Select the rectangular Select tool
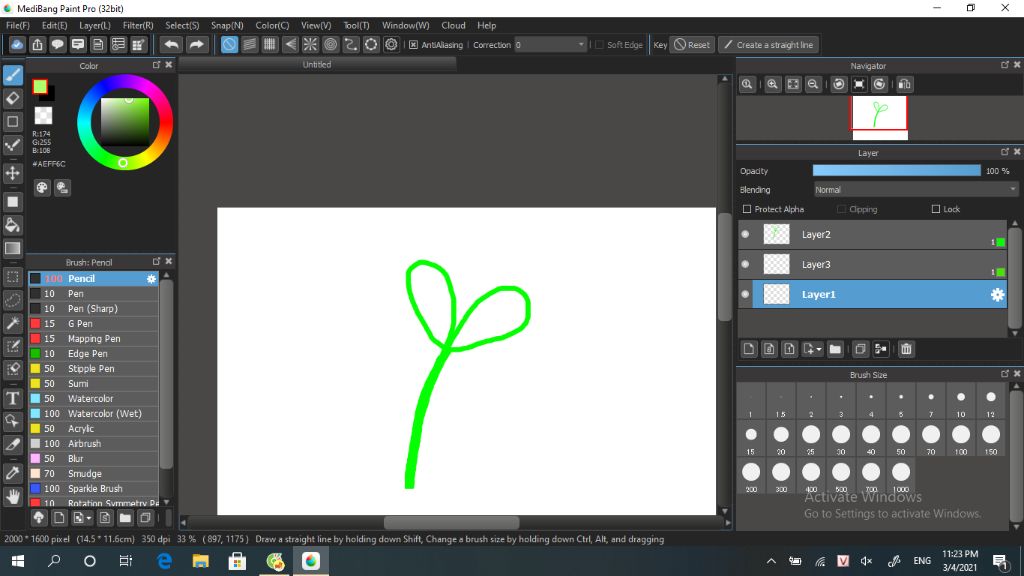Viewport: 1024px width, 576px height. pyautogui.click(x=12, y=277)
